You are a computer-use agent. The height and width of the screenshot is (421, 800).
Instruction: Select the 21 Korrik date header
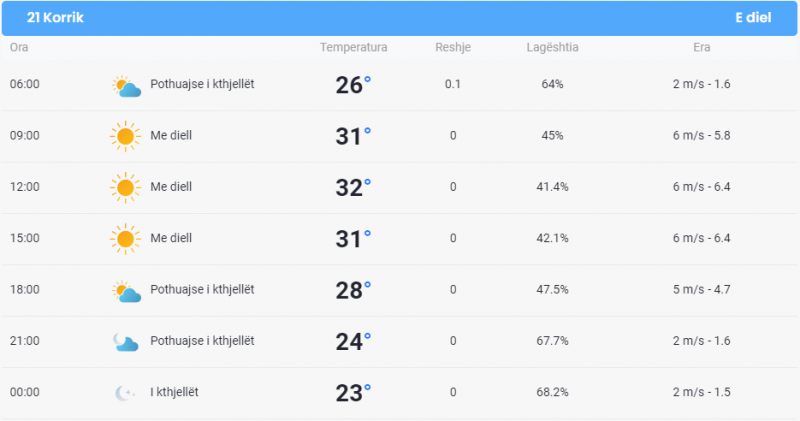click(55, 17)
